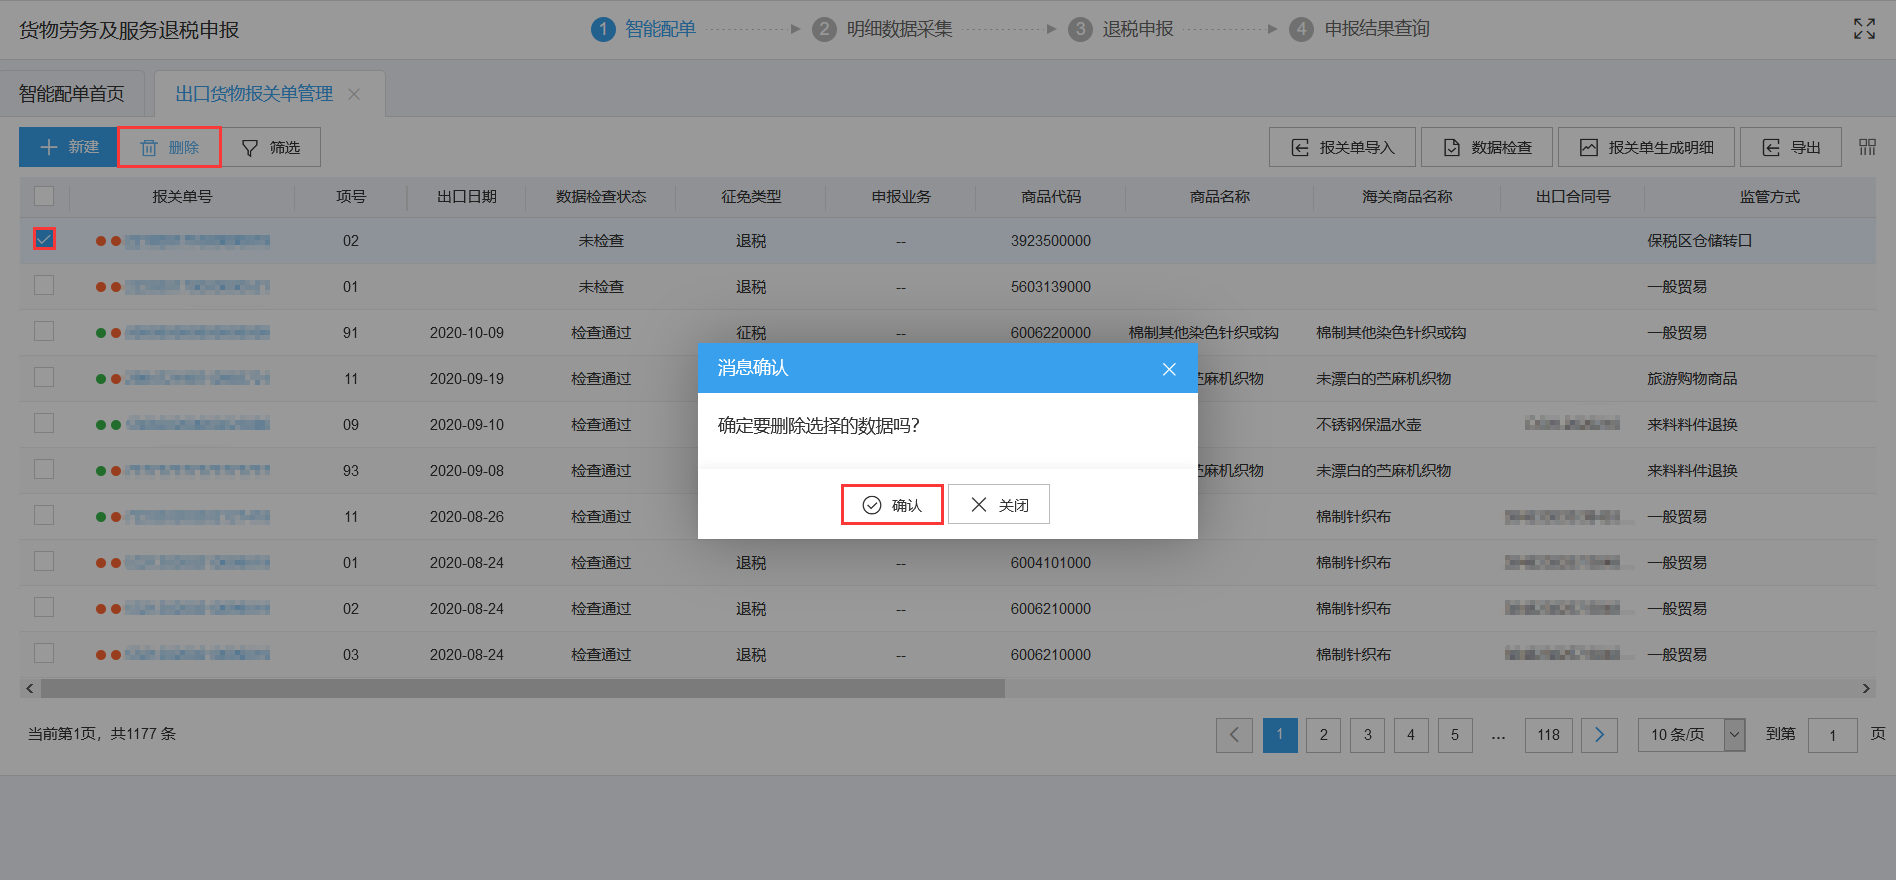The image size is (1896, 880).
Task: Click 棉制其他染色针织或钩 under 商品名称
Action: [1204, 333]
